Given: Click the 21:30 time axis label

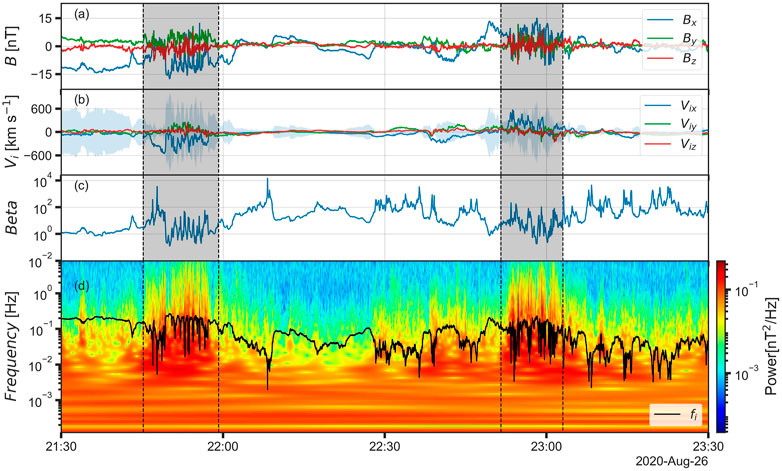Looking at the screenshot, I should pyautogui.click(x=61, y=446).
